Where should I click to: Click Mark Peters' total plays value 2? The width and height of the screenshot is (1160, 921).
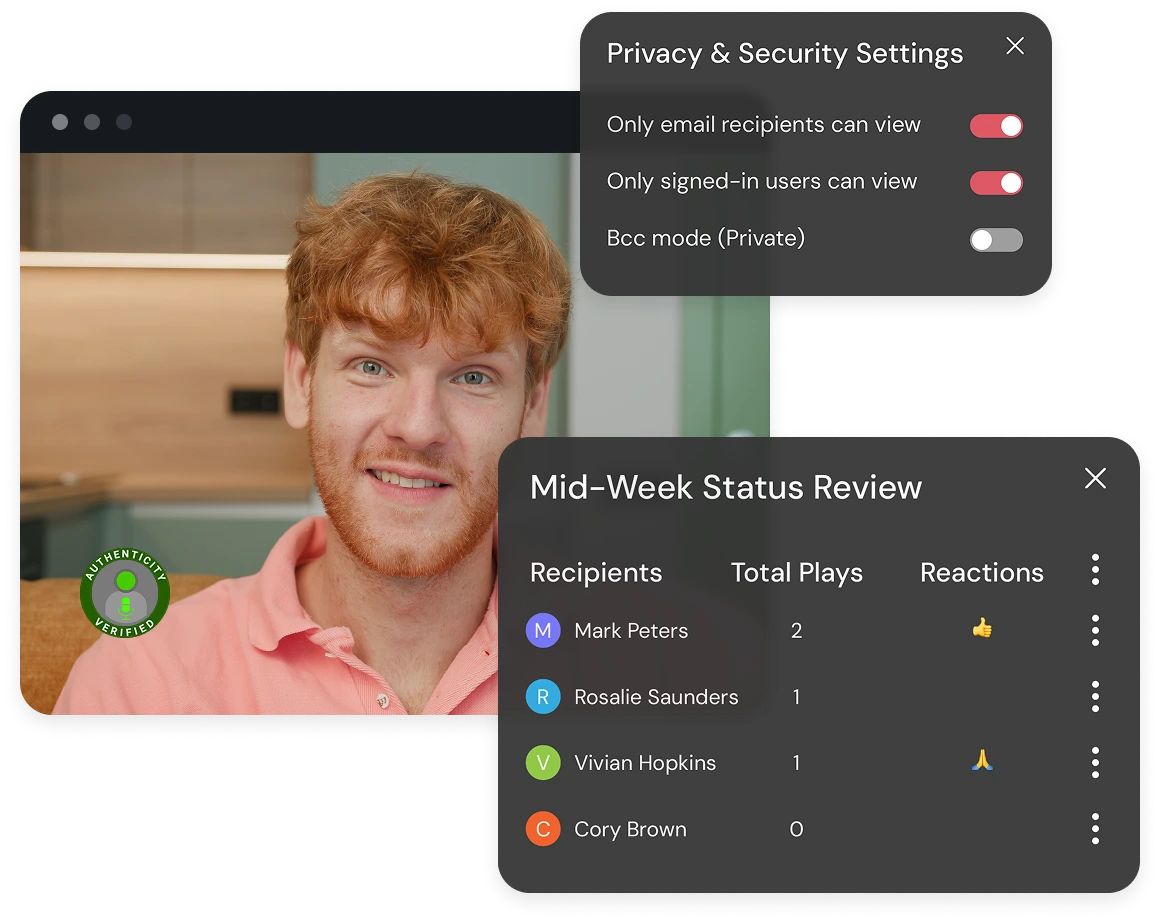796,630
